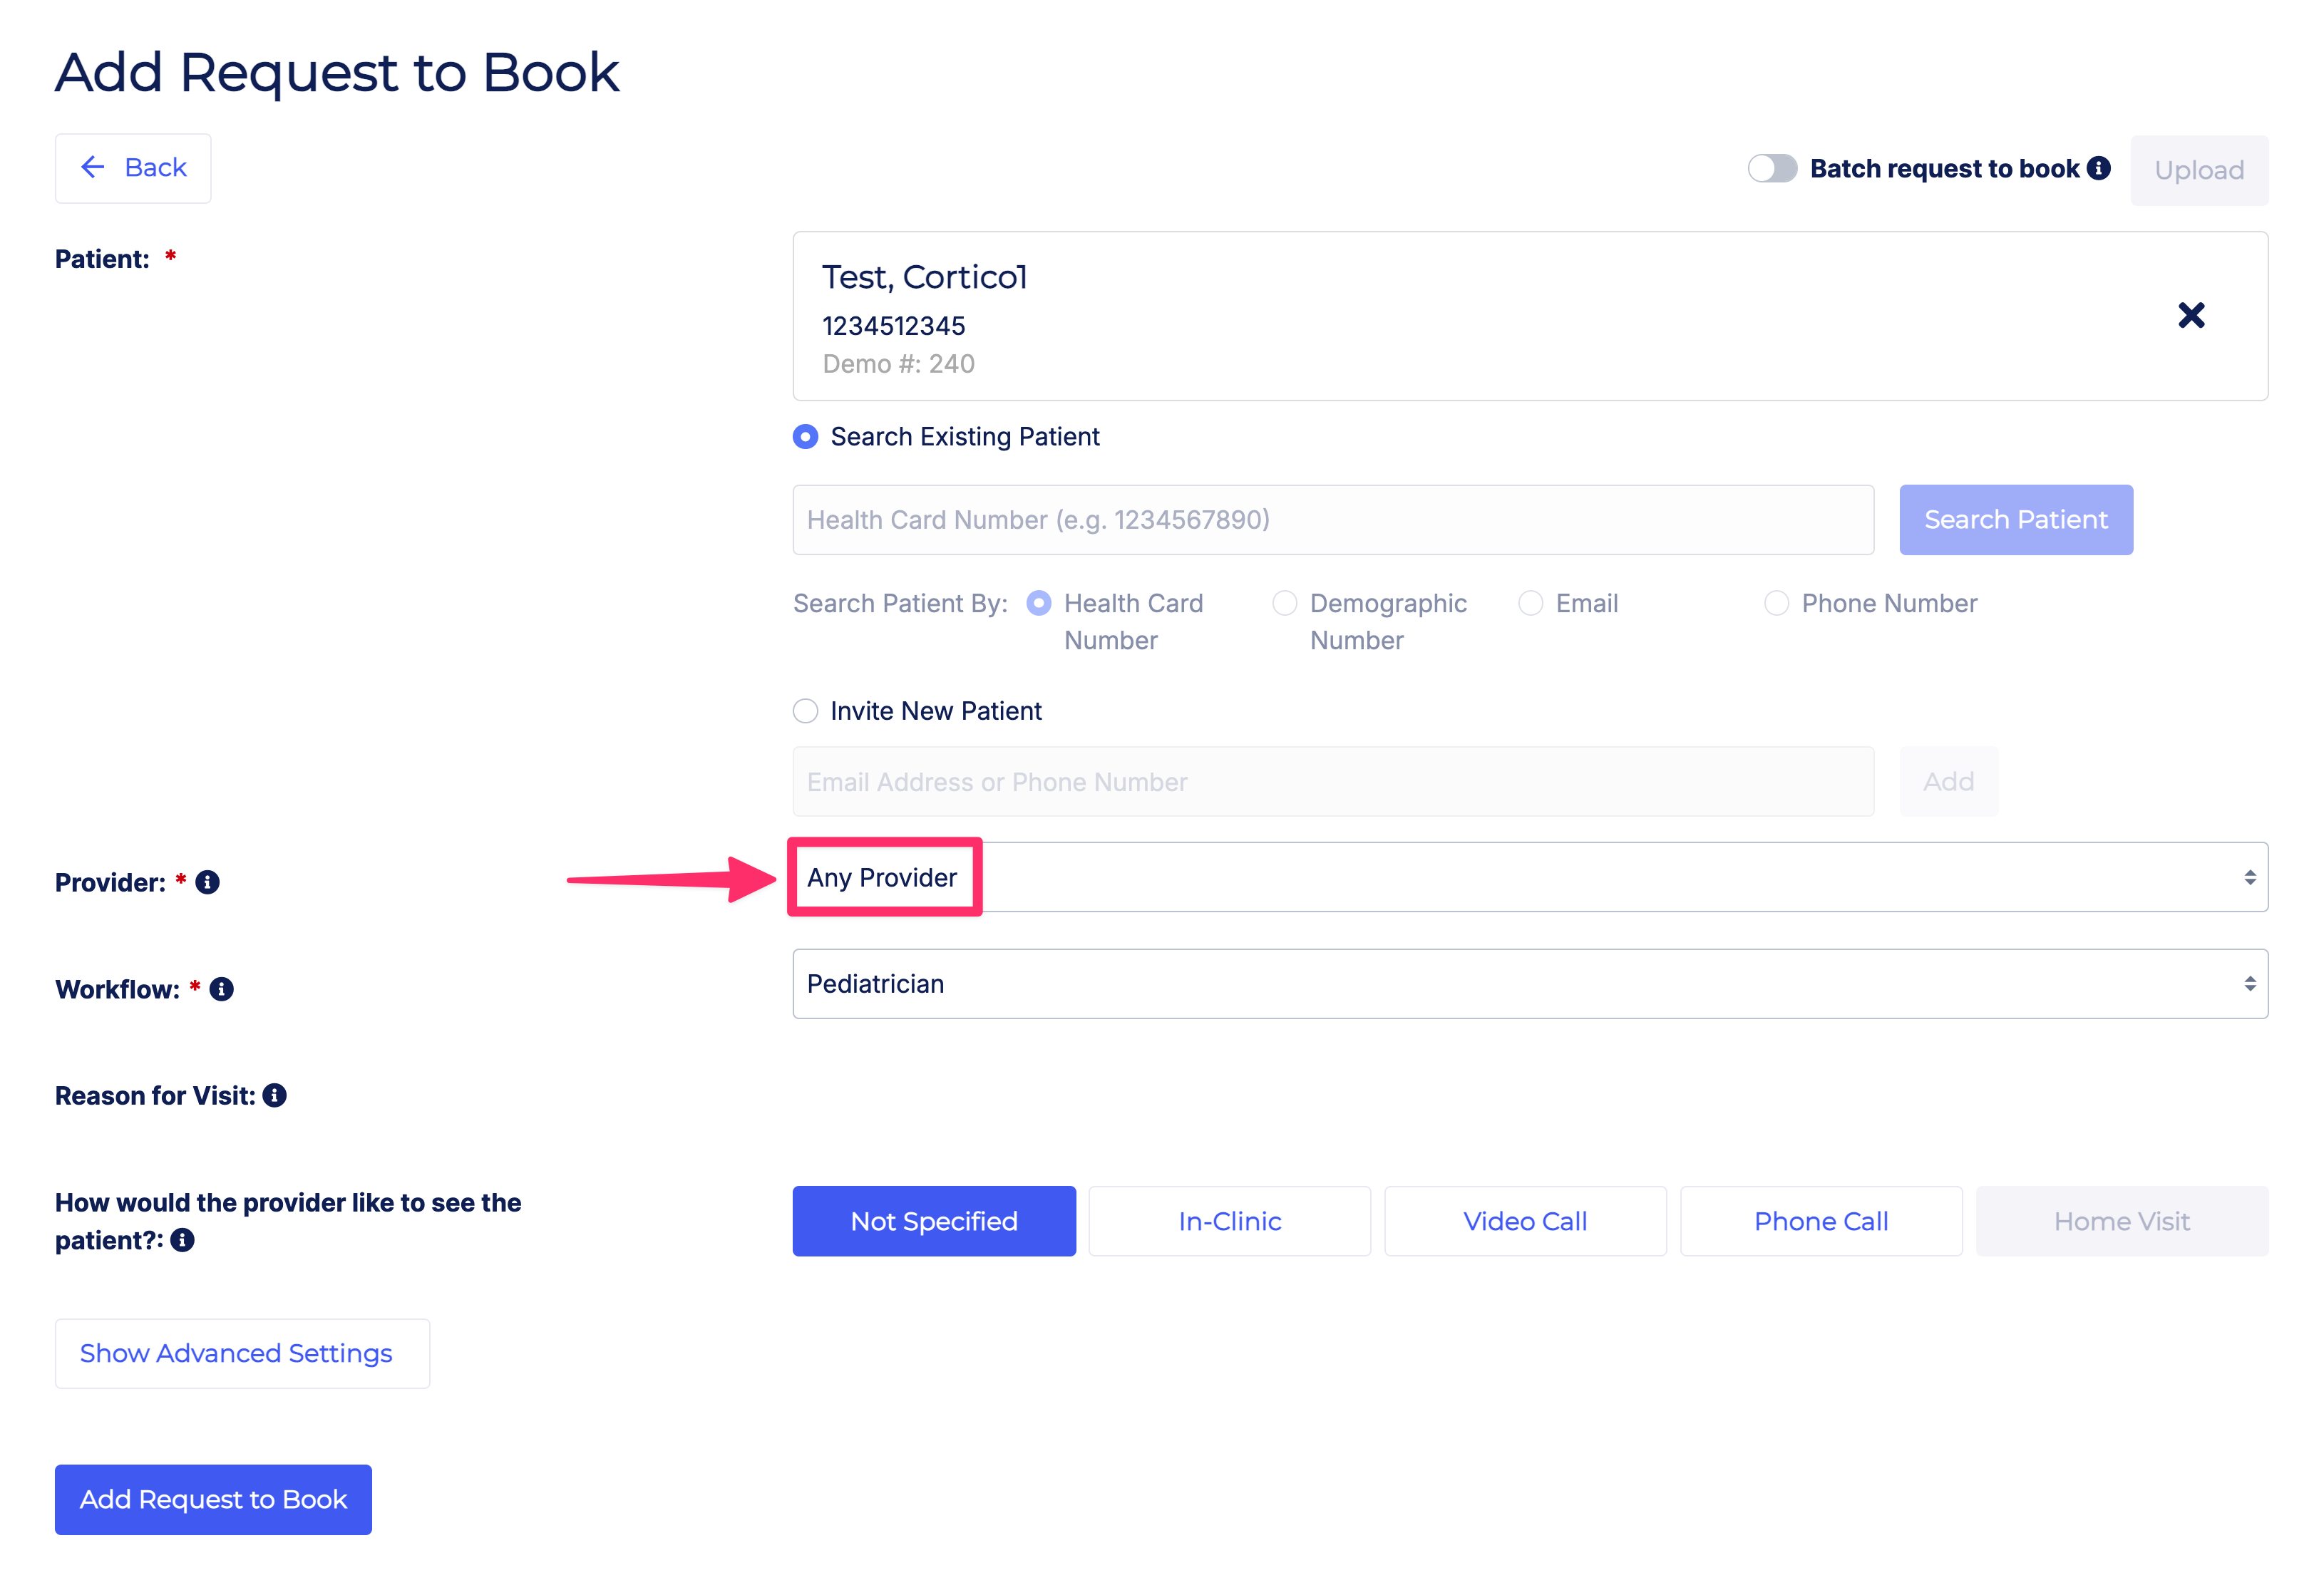The width and height of the screenshot is (2324, 1595).
Task: Expand Show Advanced Settings
Action: [x=242, y=1353]
